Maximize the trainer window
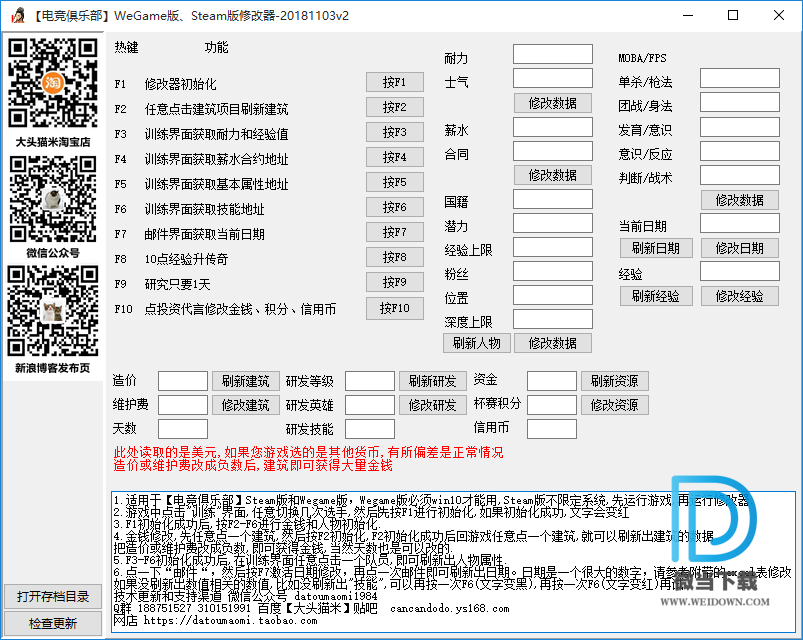Image resolution: width=803 pixels, height=640 pixels. coord(733,15)
